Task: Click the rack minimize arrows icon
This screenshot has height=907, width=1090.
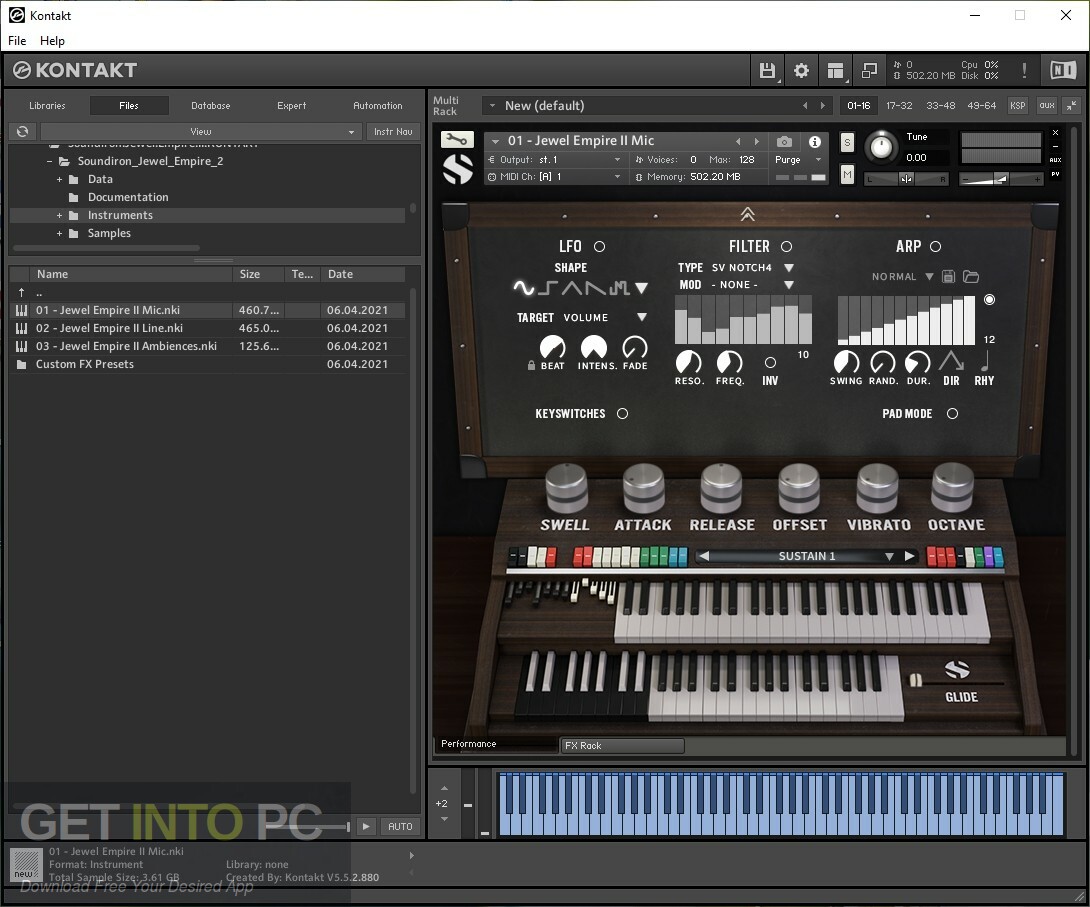Action: (x=1071, y=106)
